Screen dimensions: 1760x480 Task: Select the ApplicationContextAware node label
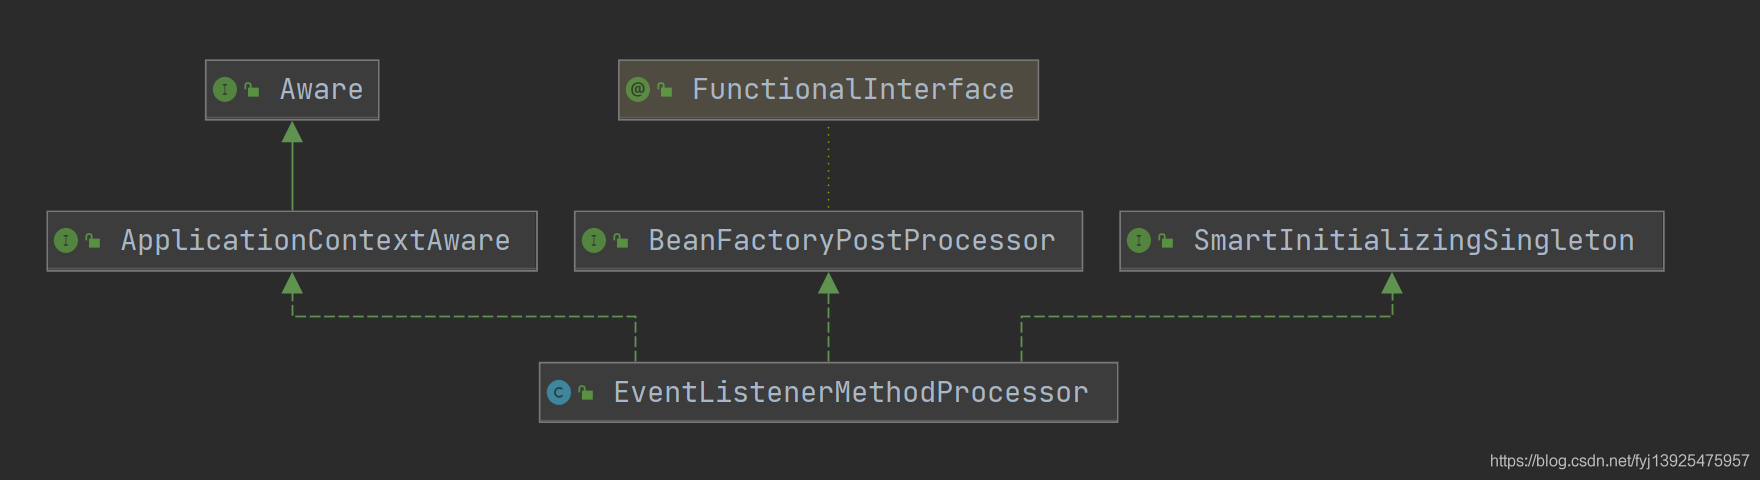coord(316,241)
